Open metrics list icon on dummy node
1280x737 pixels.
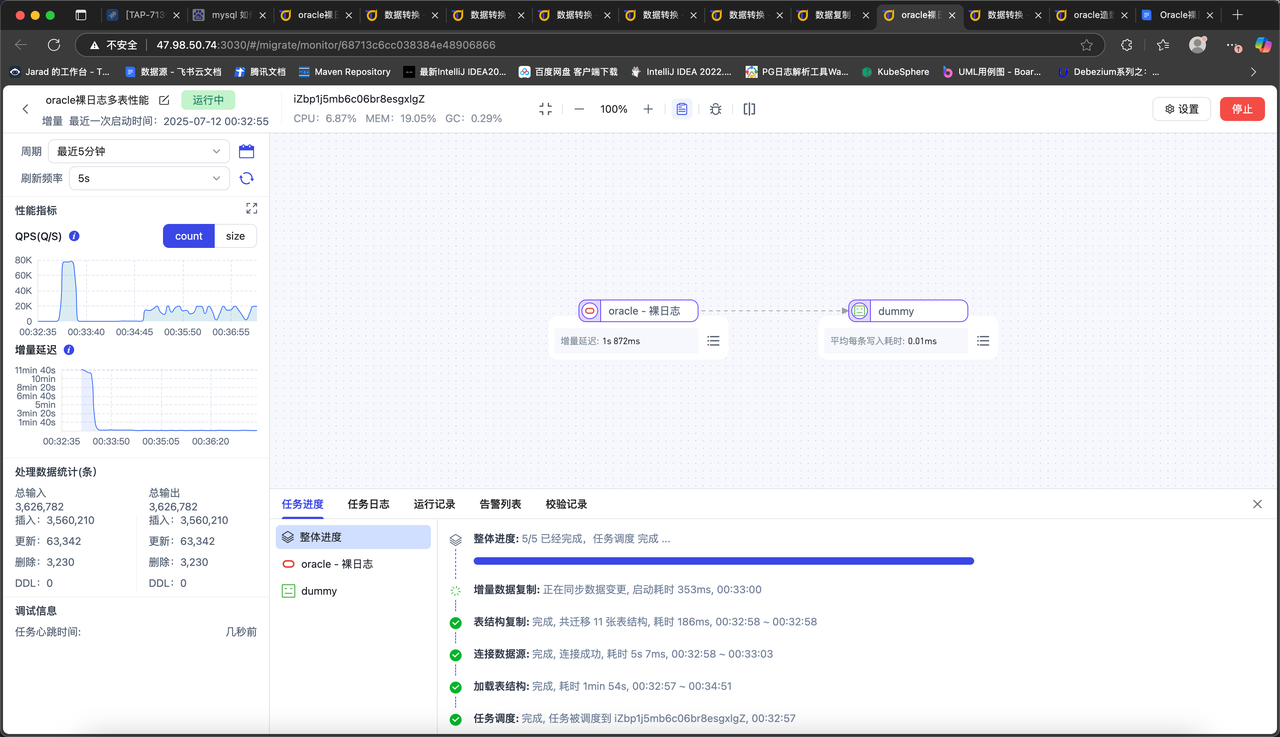pos(982,340)
